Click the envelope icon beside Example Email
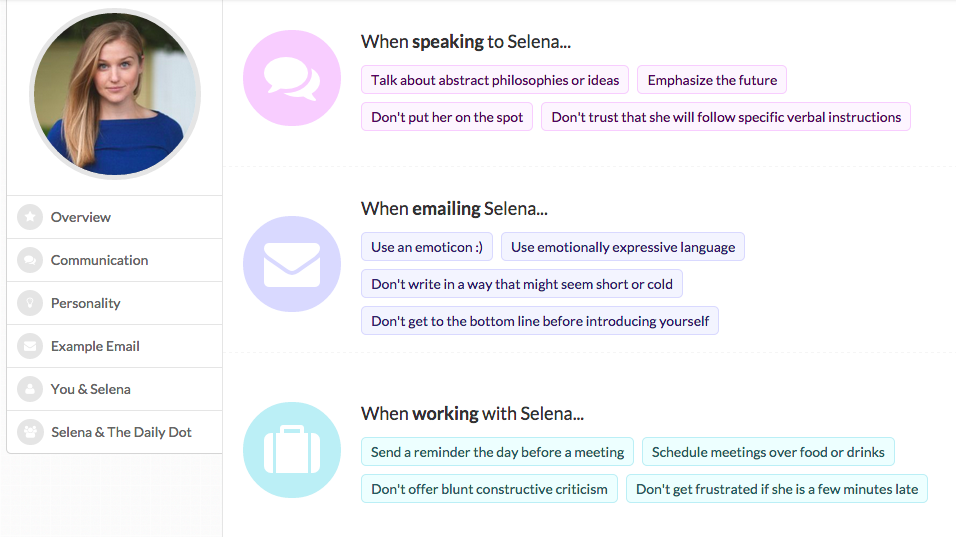Screen dimensions: 956x537 click(30, 346)
